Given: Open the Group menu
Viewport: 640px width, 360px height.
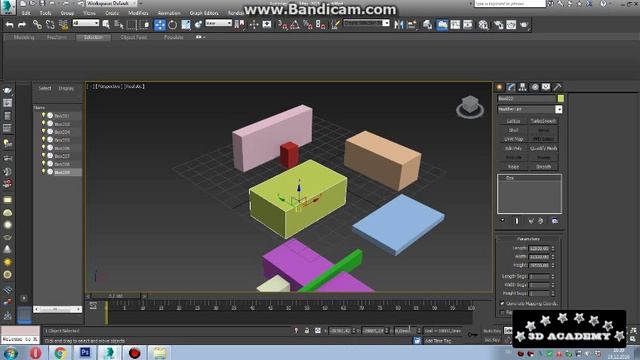Looking at the screenshot, I should tap(67, 13).
